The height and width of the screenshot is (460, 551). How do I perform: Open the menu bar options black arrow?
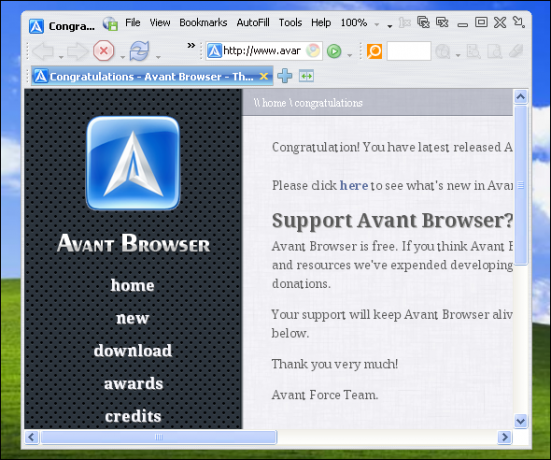tap(390, 26)
